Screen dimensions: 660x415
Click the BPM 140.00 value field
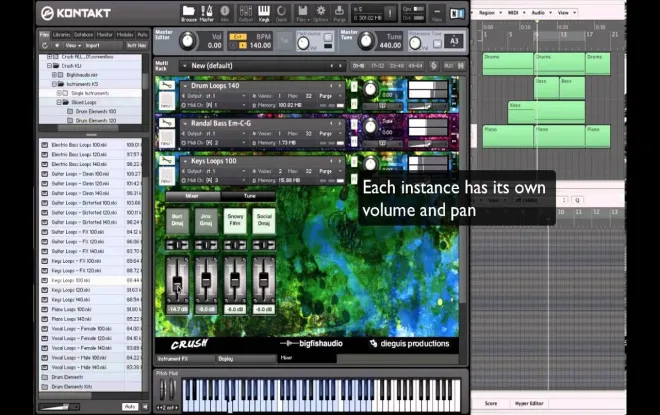pos(260,45)
